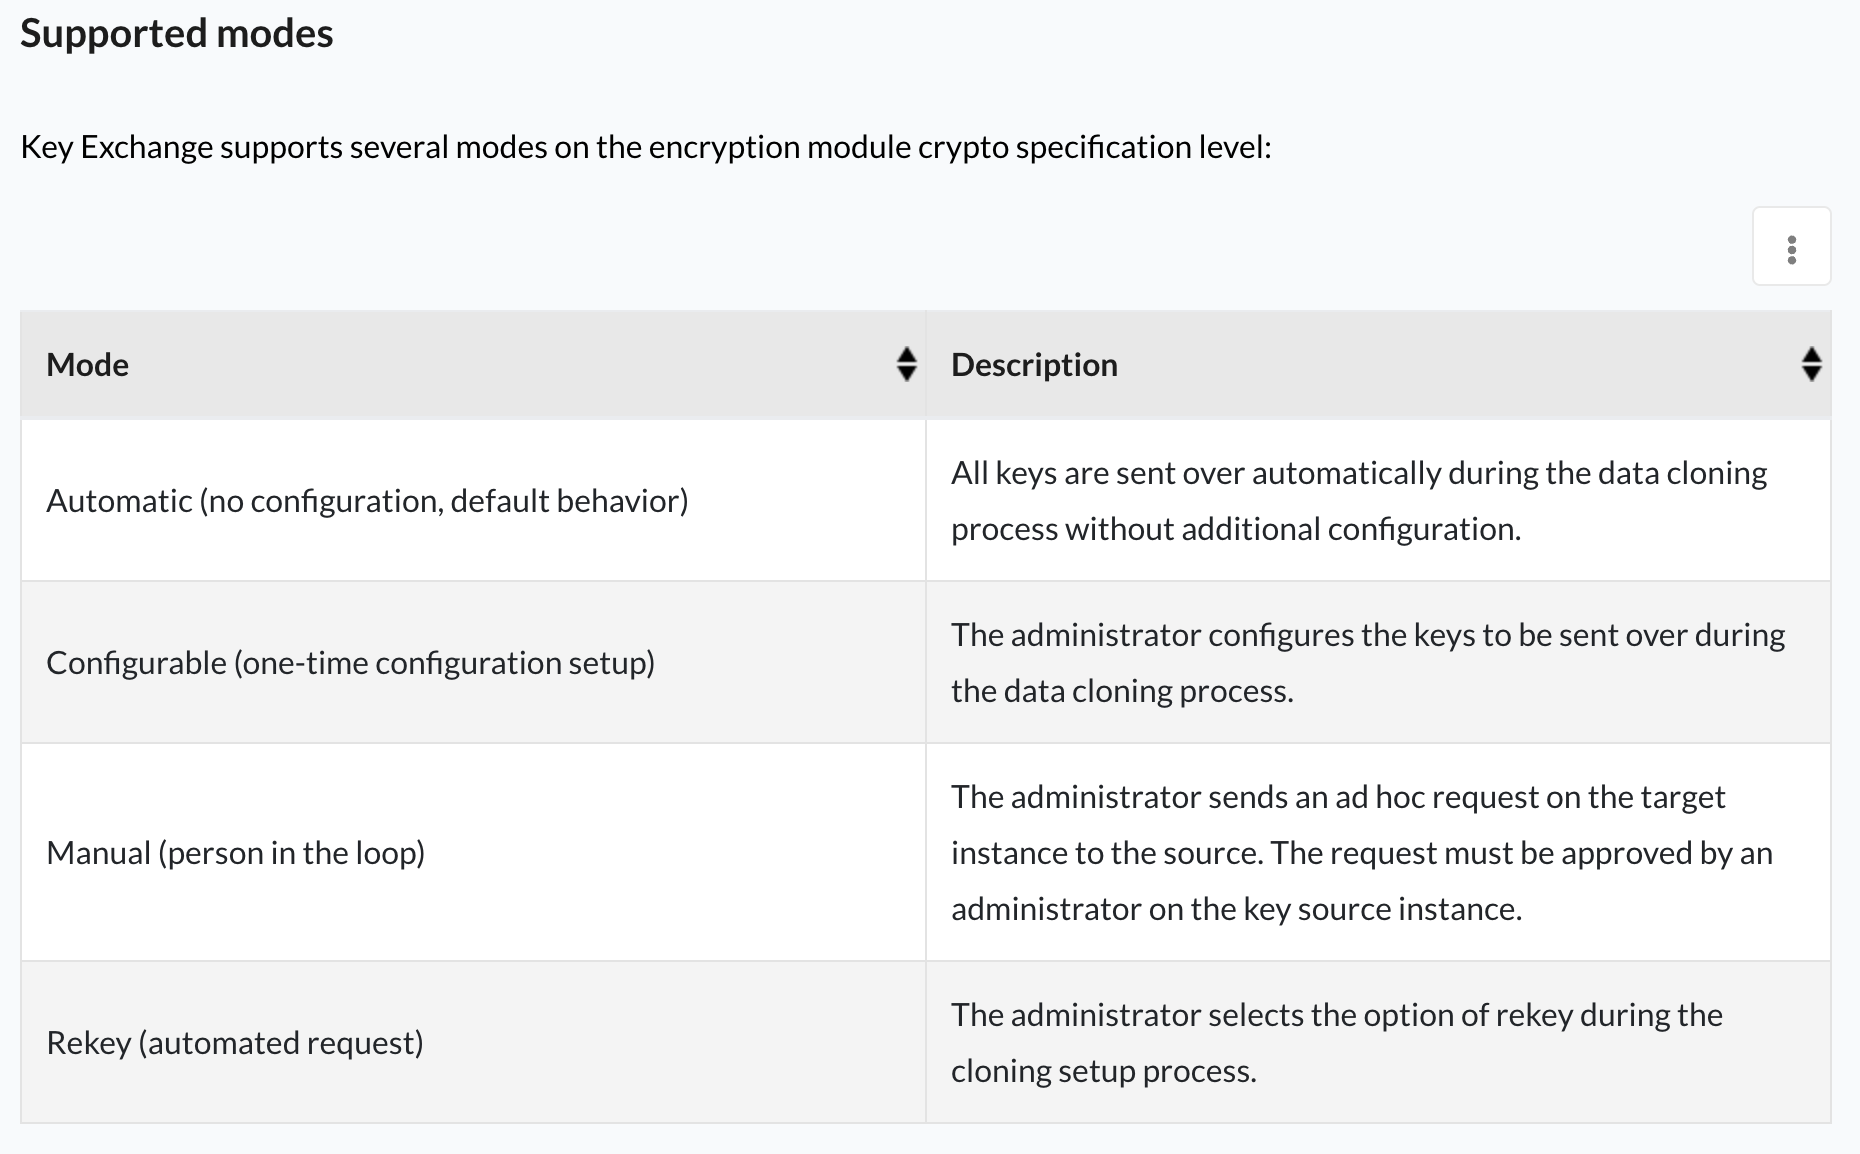Click the Mode column sort arrows icon
This screenshot has height=1154, width=1860.
pos(906,365)
